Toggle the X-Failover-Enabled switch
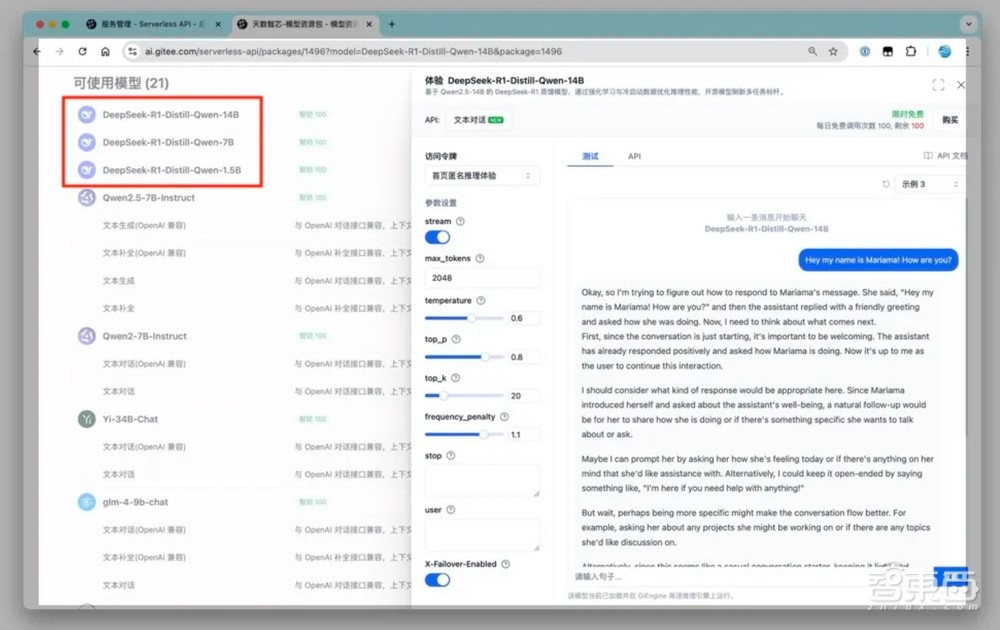Screen dimensions: 1000x630 [437, 580]
